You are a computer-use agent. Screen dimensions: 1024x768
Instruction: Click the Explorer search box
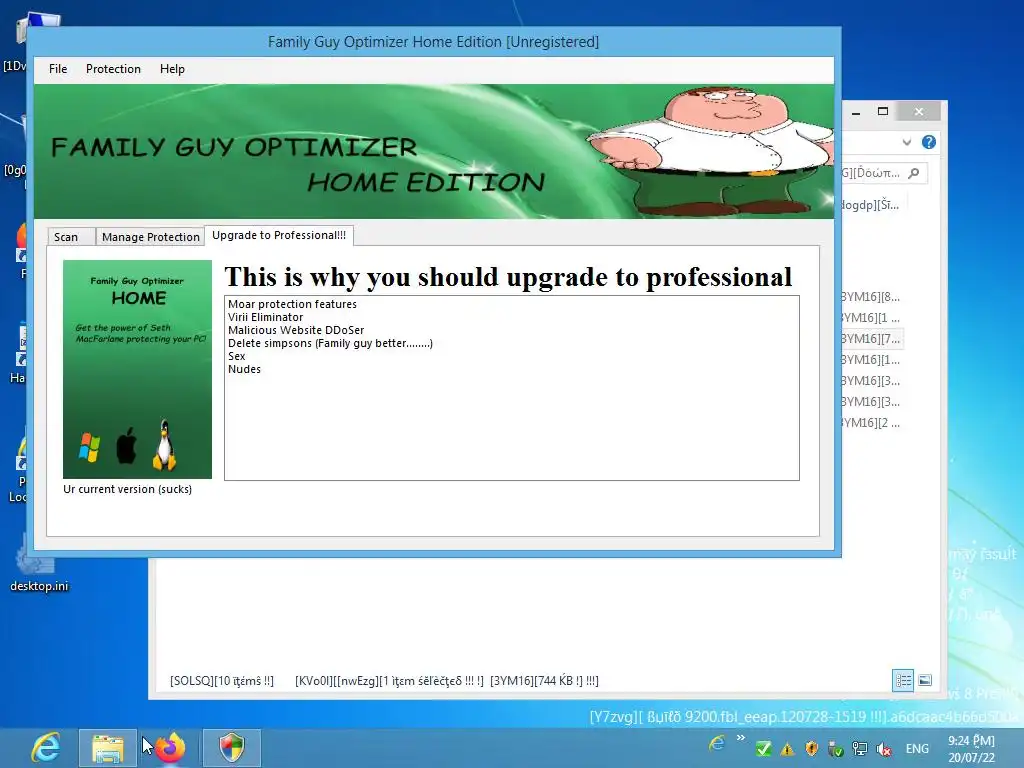click(882, 173)
